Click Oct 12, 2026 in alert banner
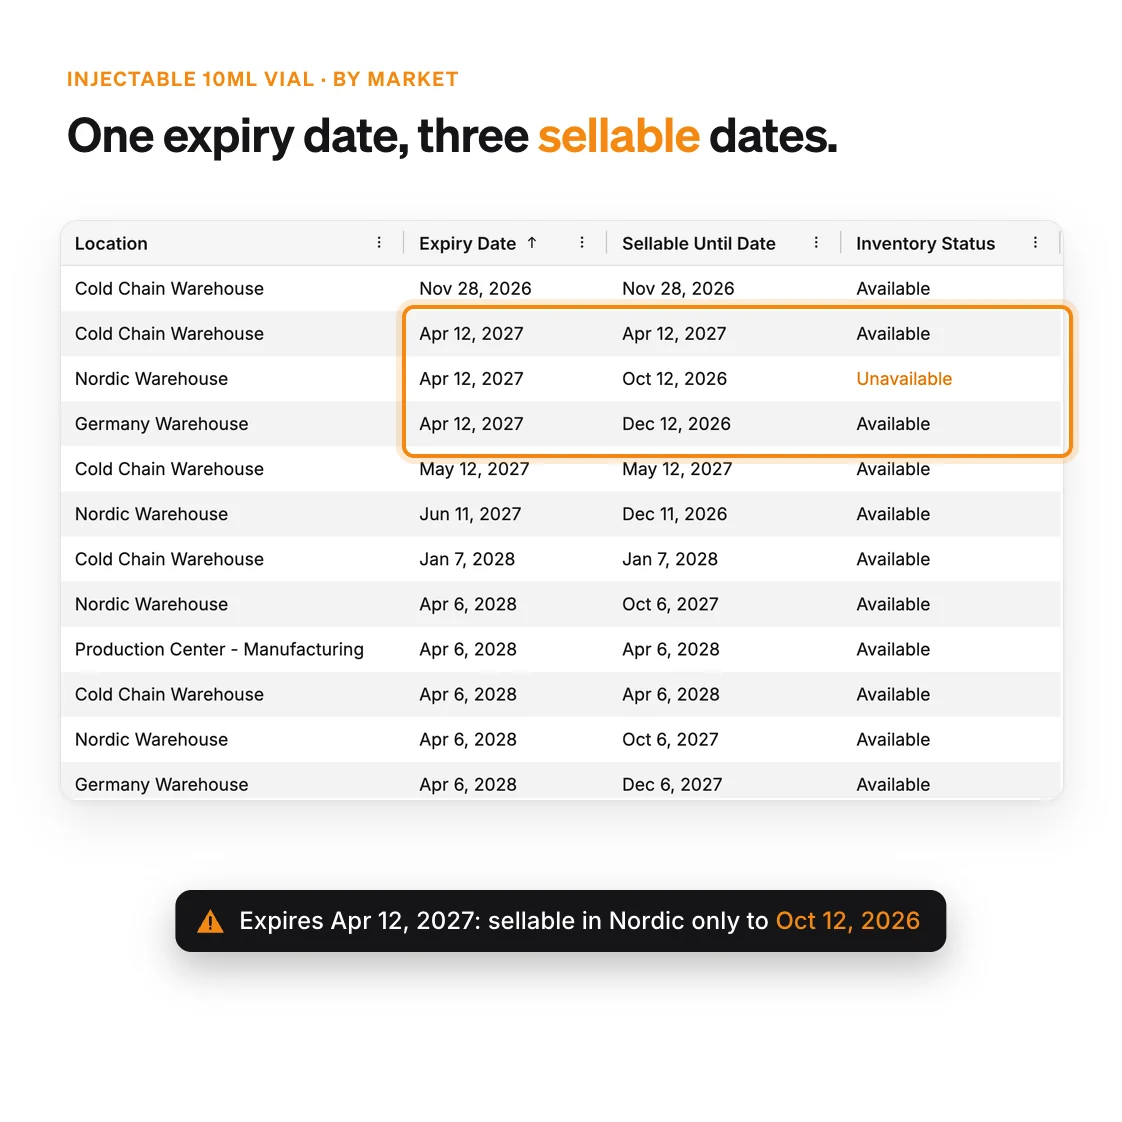 point(847,921)
